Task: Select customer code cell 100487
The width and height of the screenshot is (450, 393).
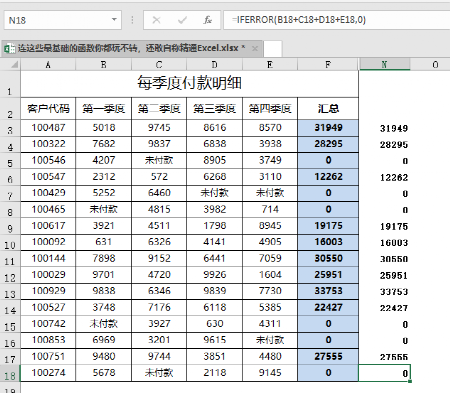Action: click(48, 128)
